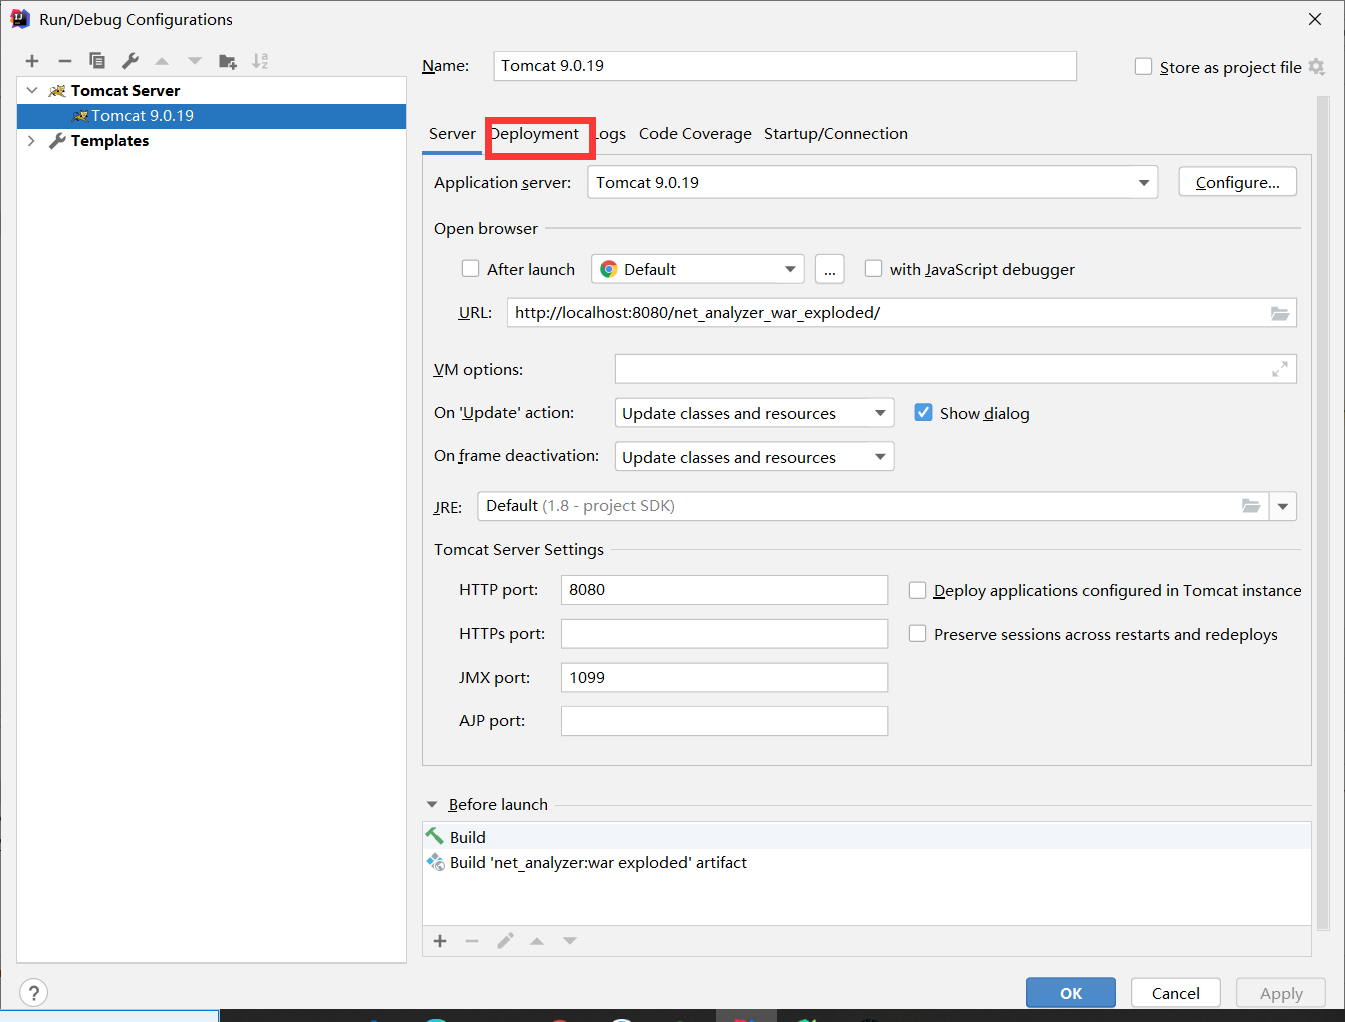Click Name input field
This screenshot has height=1022, width=1345.
pyautogui.click(x=785, y=66)
